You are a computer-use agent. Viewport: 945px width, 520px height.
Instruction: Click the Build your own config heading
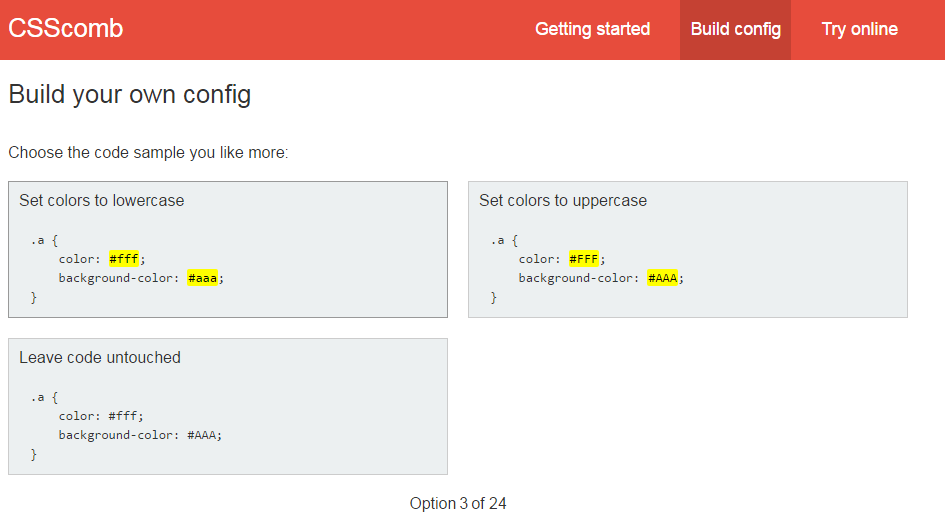(130, 95)
